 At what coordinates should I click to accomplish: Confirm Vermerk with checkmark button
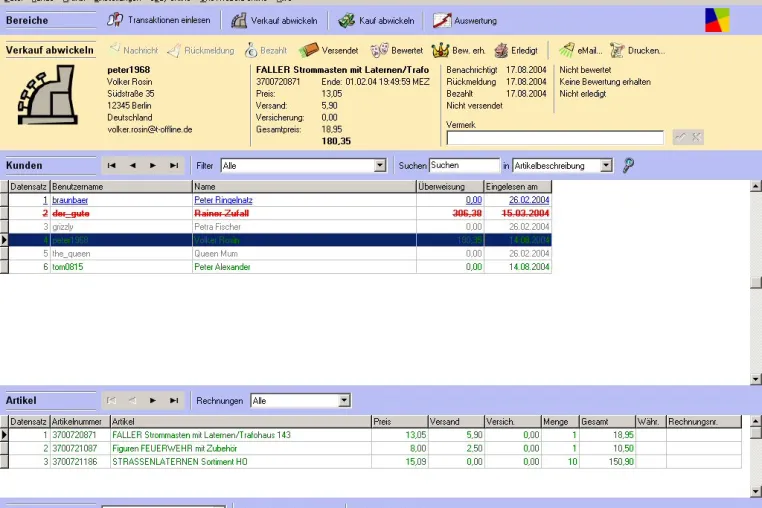click(x=680, y=138)
